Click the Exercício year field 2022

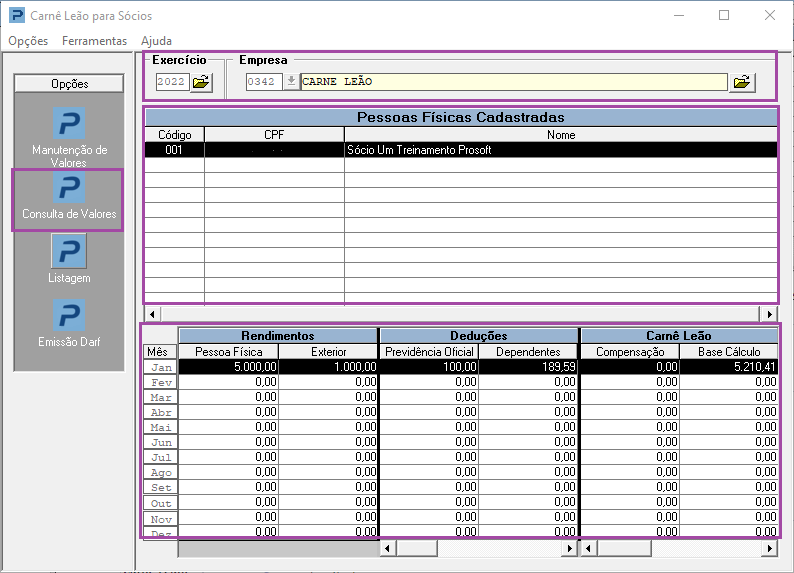(x=172, y=81)
